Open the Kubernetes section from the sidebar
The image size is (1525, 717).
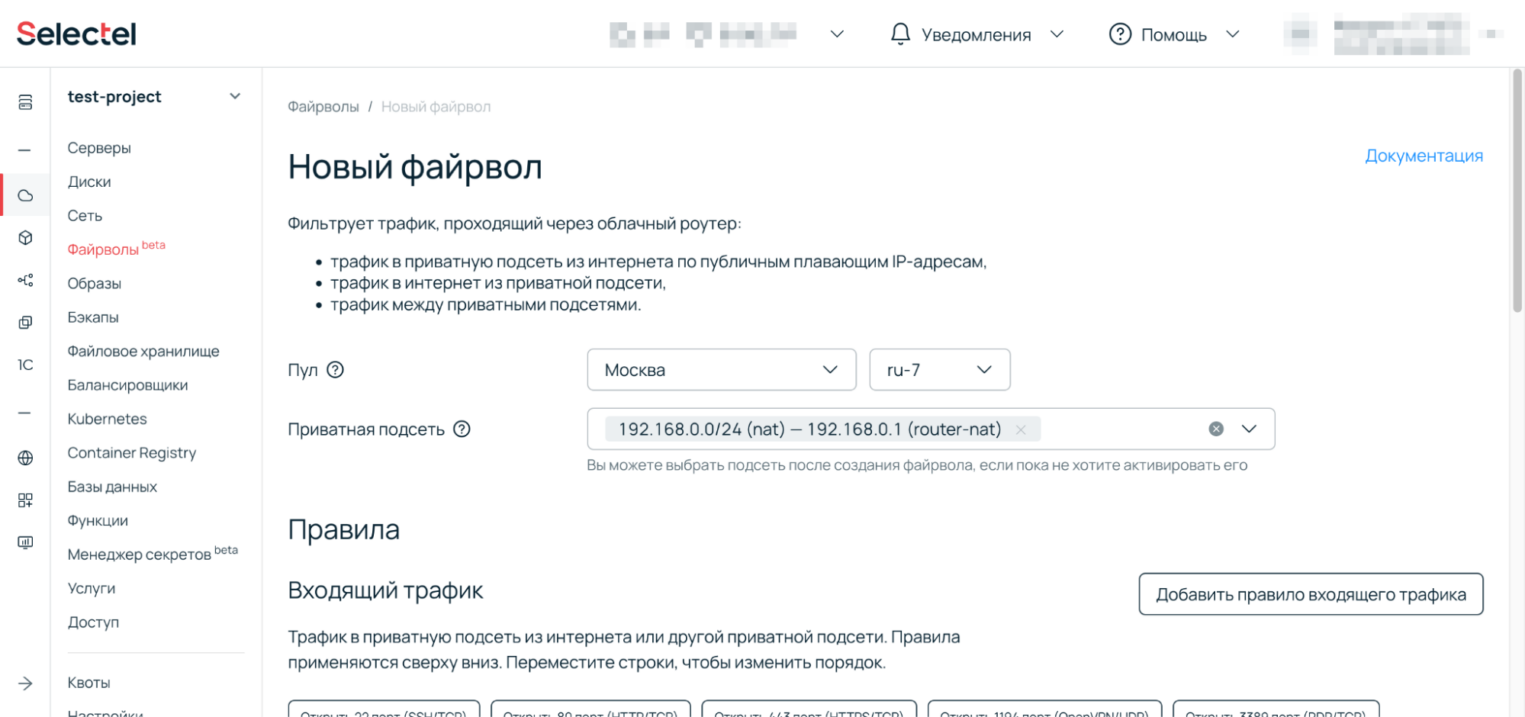pos(106,418)
